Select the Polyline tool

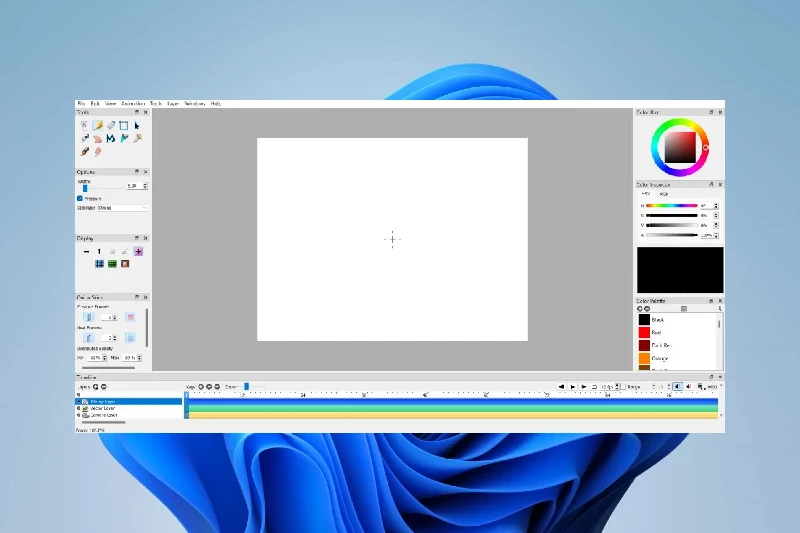(111, 139)
